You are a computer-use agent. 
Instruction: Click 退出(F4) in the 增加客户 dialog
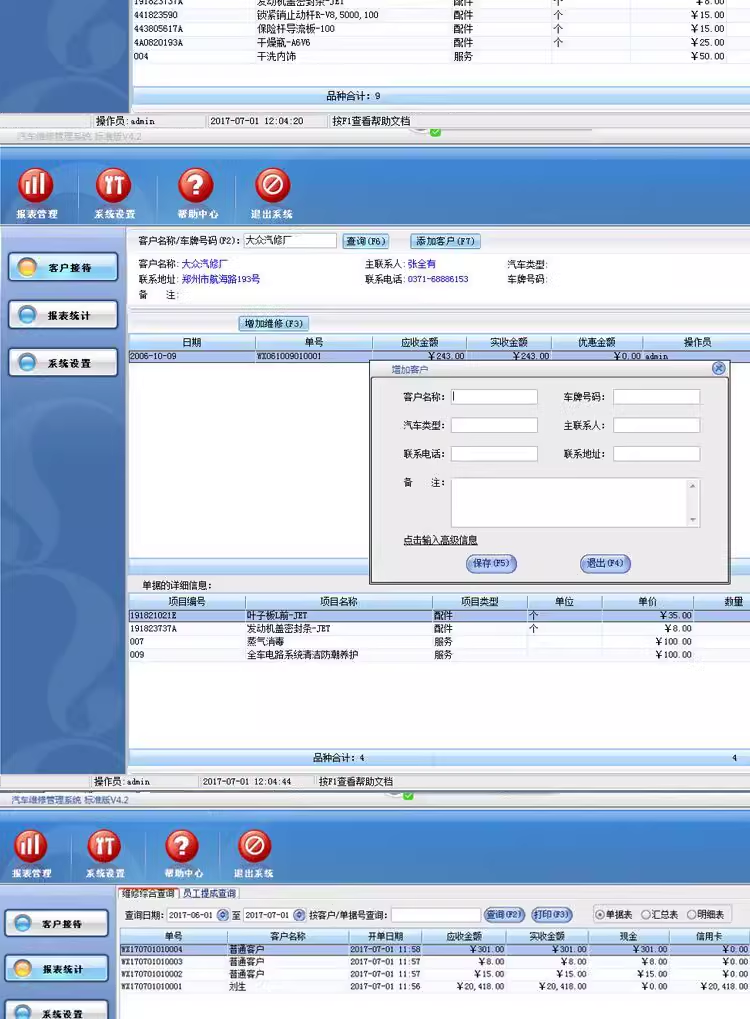click(605, 563)
